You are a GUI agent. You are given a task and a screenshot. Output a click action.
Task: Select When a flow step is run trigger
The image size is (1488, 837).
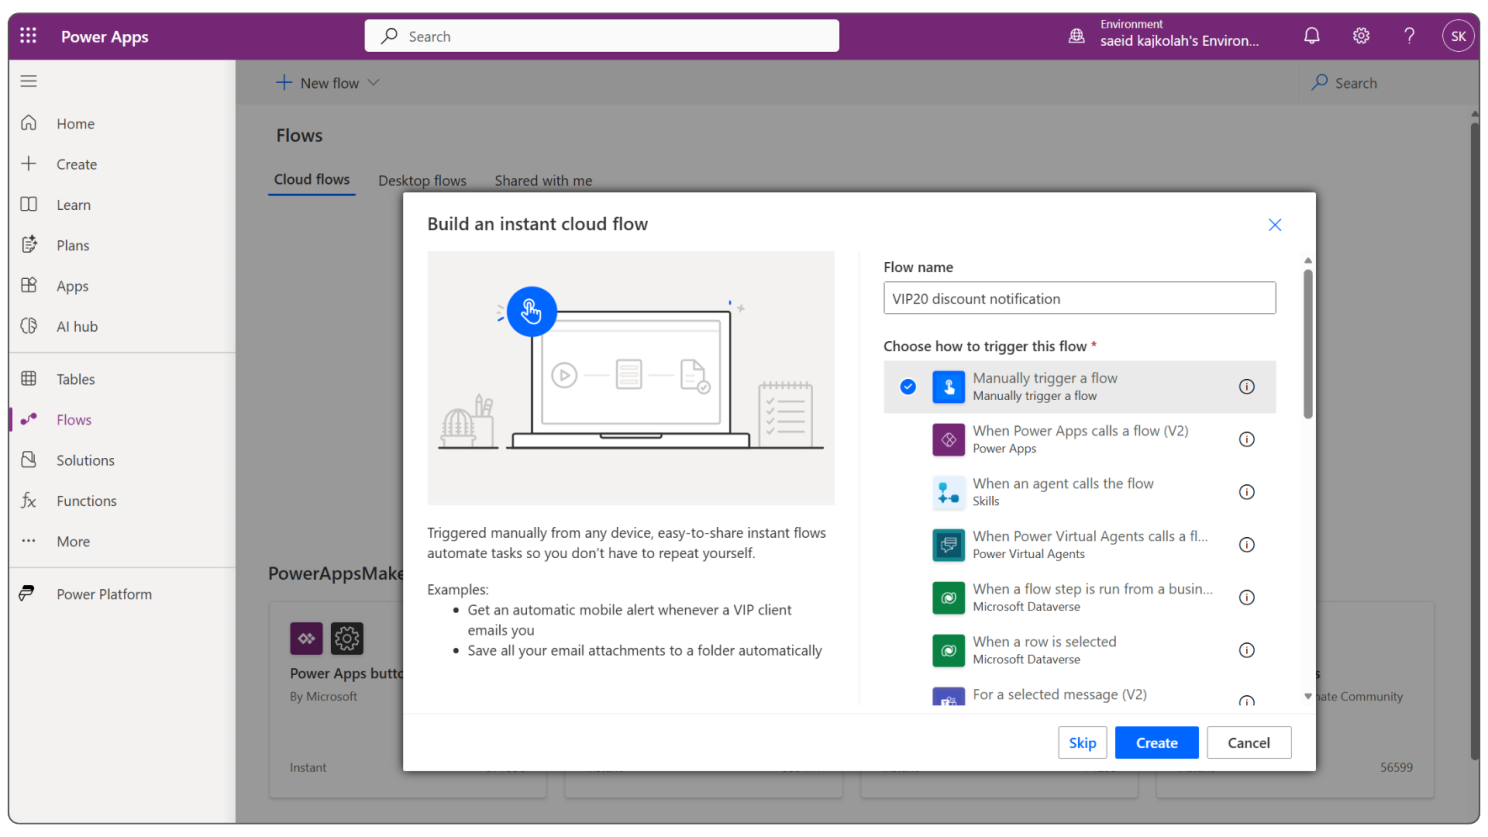tap(1080, 598)
